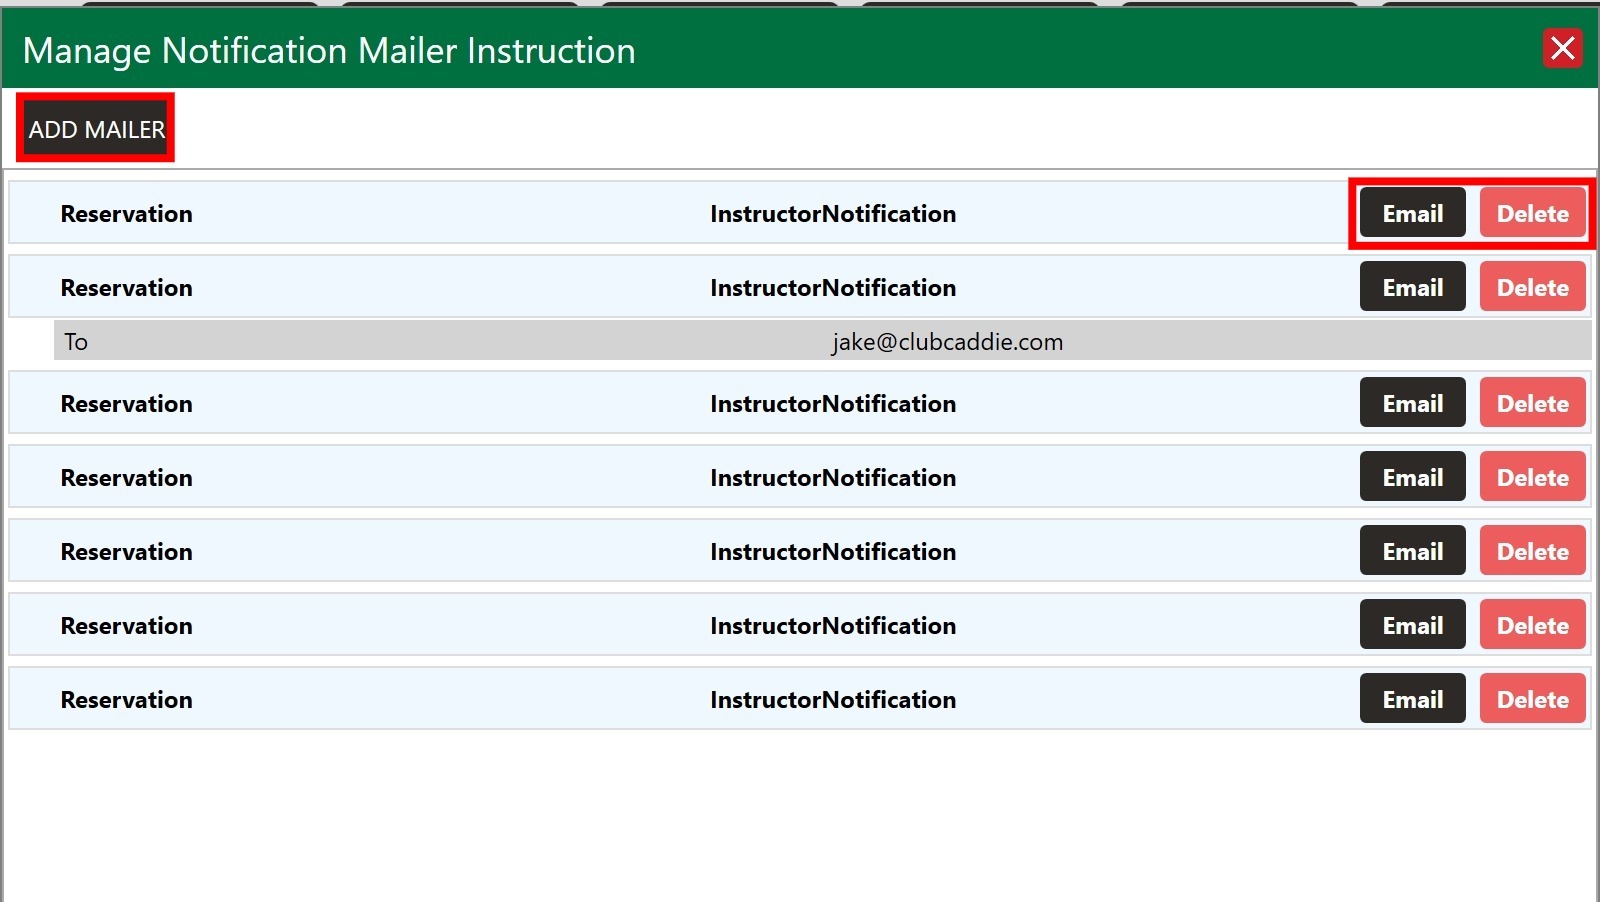Delete the fifth Reservation mailer
The width and height of the screenshot is (1600, 902).
click(1532, 551)
